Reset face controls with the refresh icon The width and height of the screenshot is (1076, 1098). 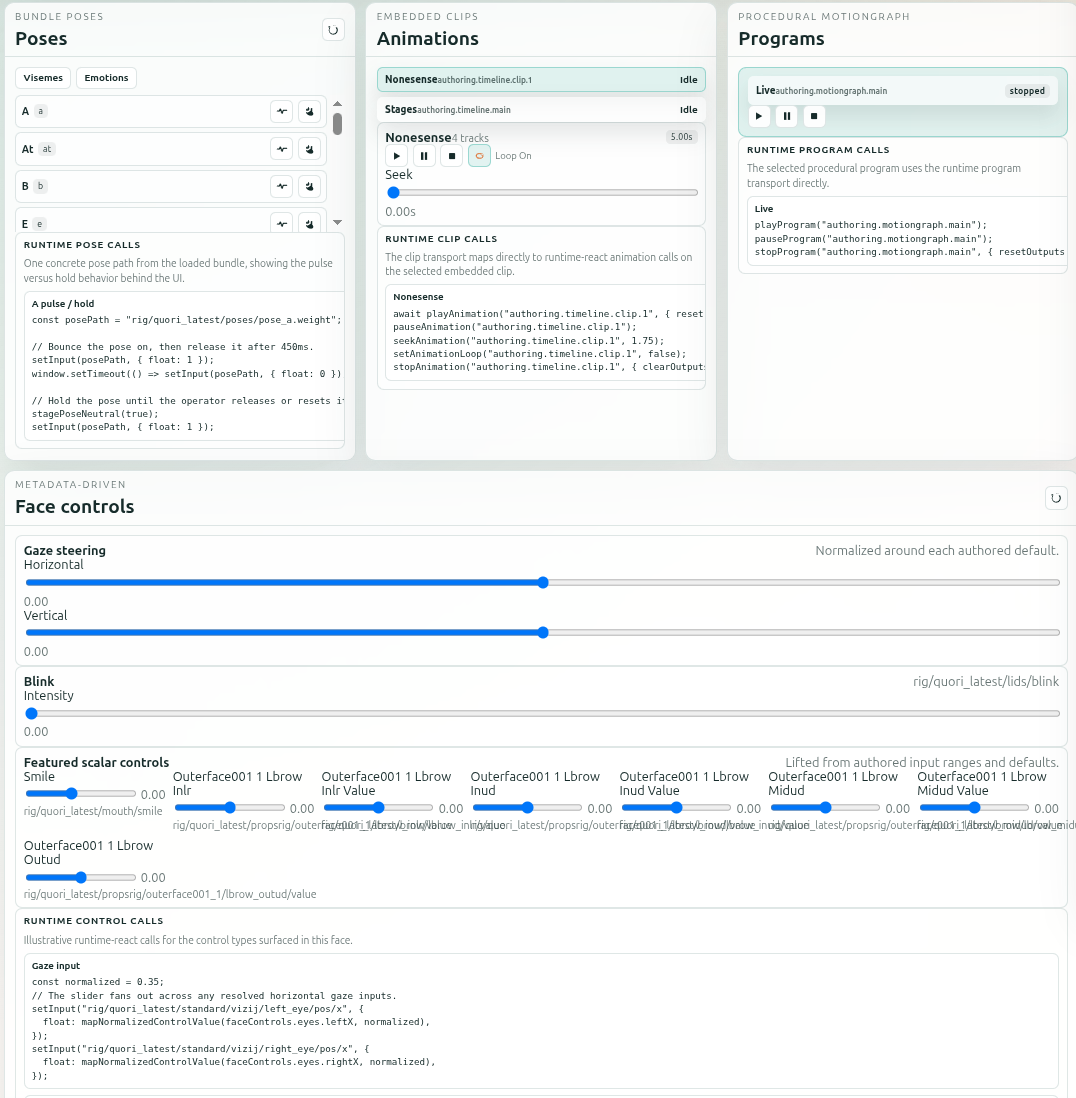[x=1055, y=497]
